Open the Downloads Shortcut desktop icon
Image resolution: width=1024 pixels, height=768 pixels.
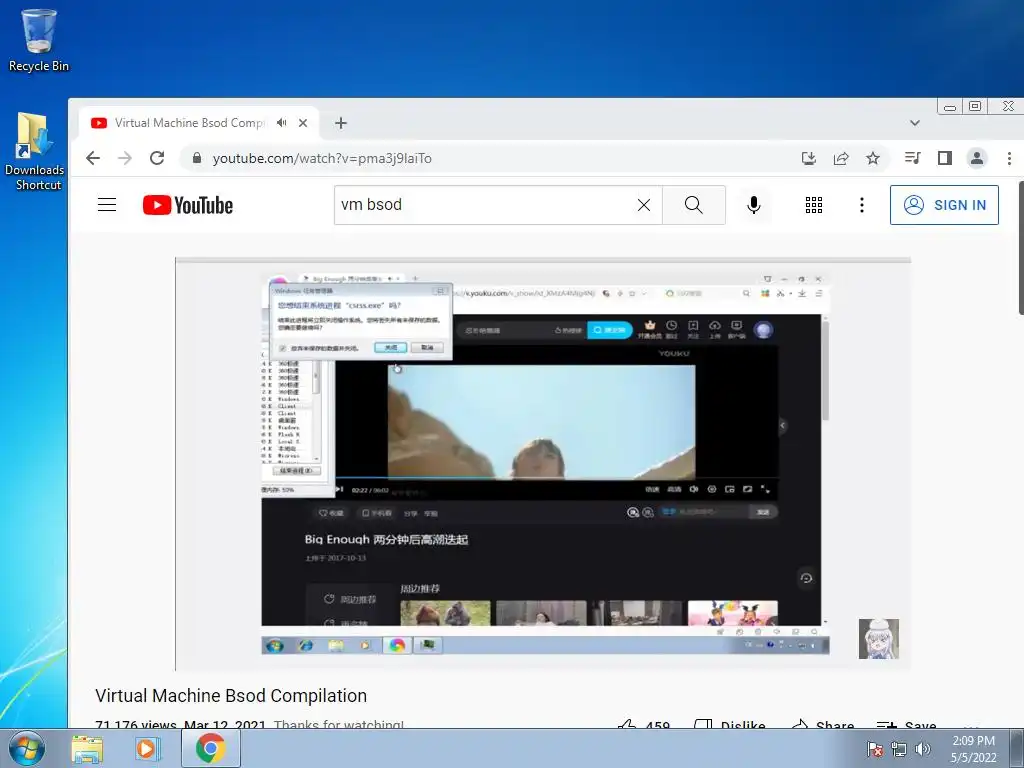point(35,152)
